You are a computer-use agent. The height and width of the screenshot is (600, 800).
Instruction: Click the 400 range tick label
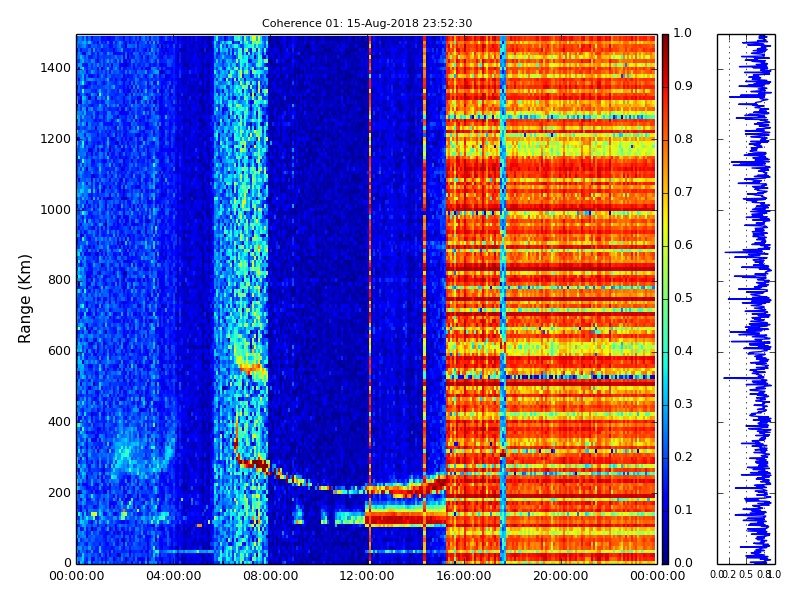click(60, 422)
